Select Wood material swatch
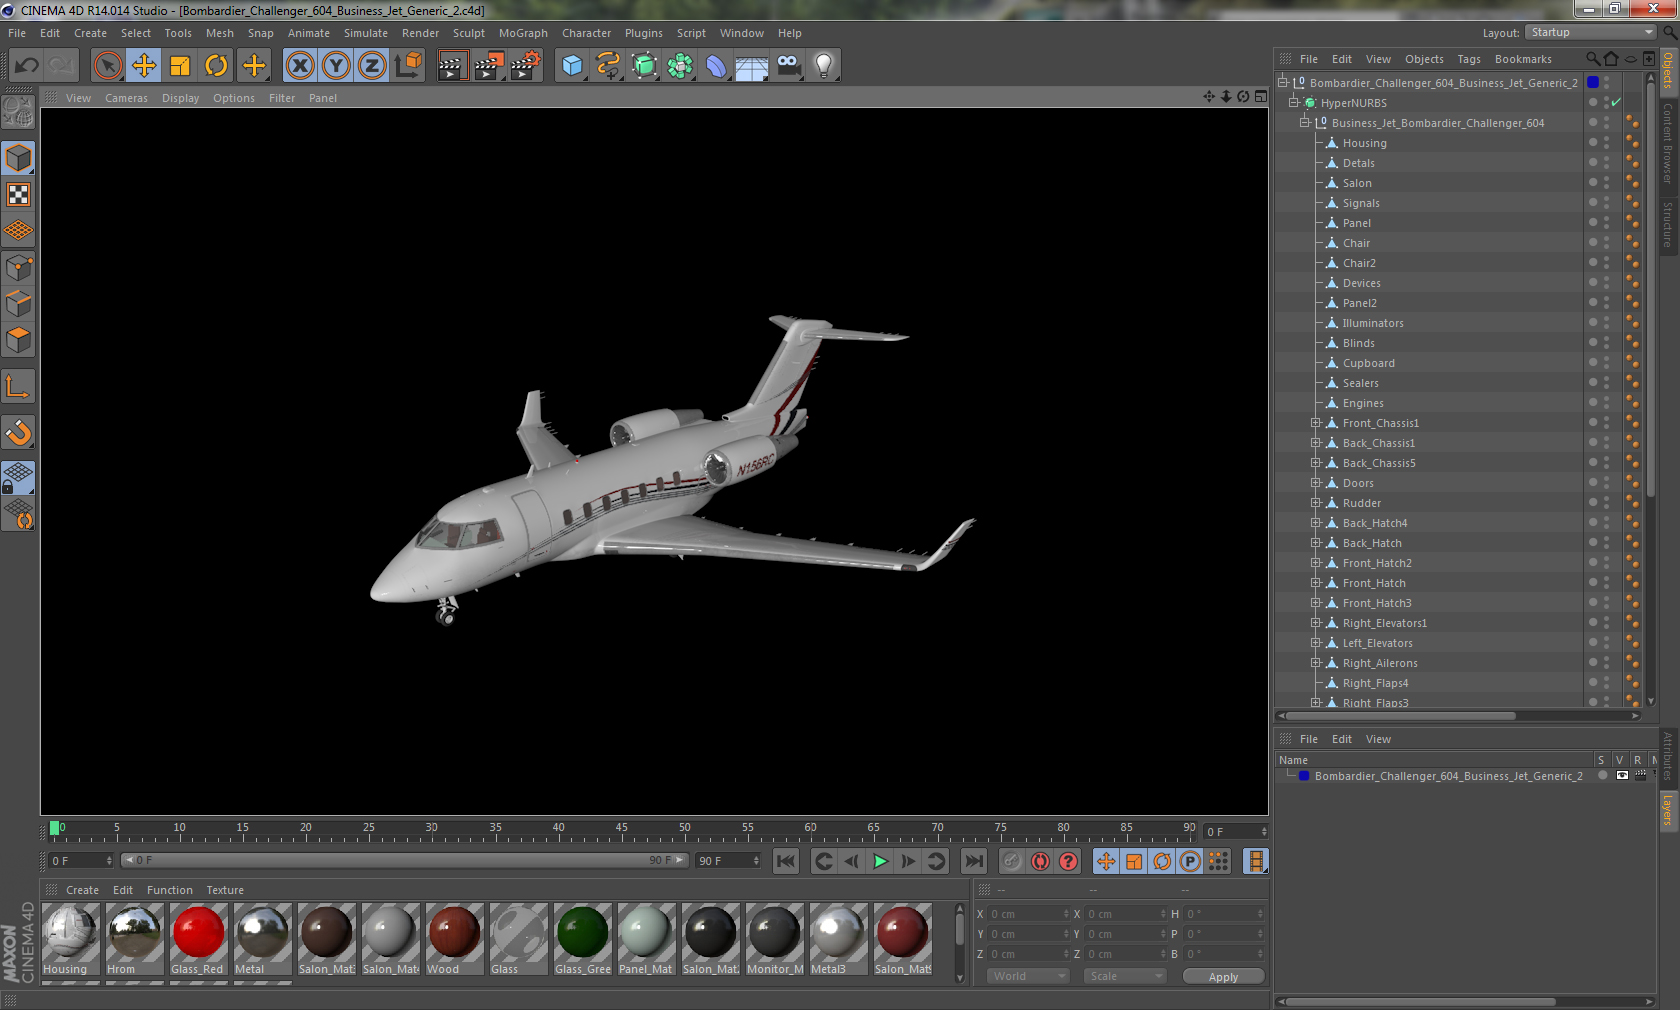1680x1010 pixels. (x=454, y=939)
